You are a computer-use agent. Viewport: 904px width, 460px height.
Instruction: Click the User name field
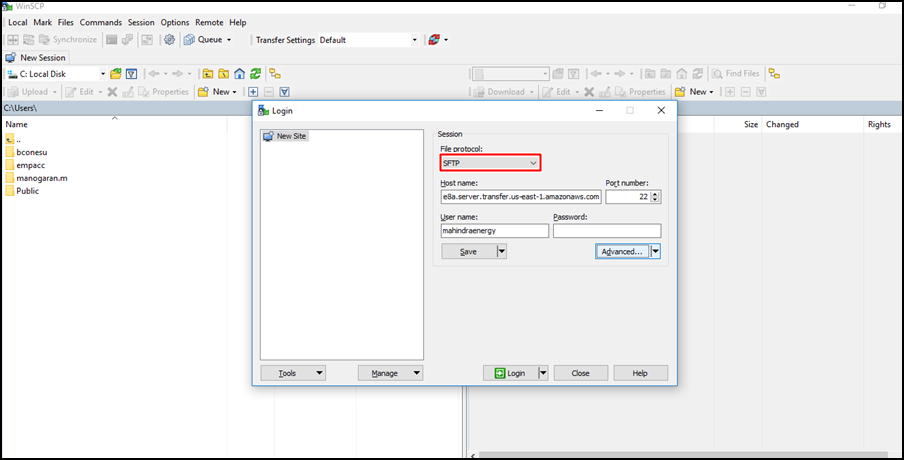pyautogui.click(x=495, y=231)
